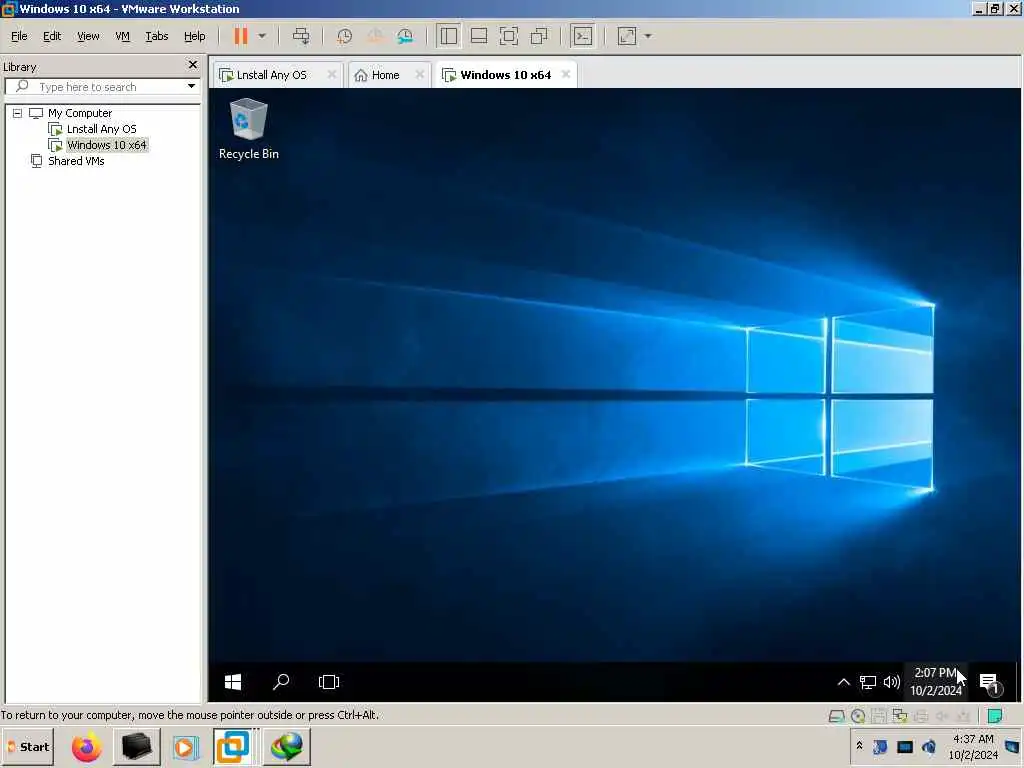The width and height of the screenshot is (1024, 768).
Task: Click the floppy drive status bar icon
Action: tap(879, 716)
